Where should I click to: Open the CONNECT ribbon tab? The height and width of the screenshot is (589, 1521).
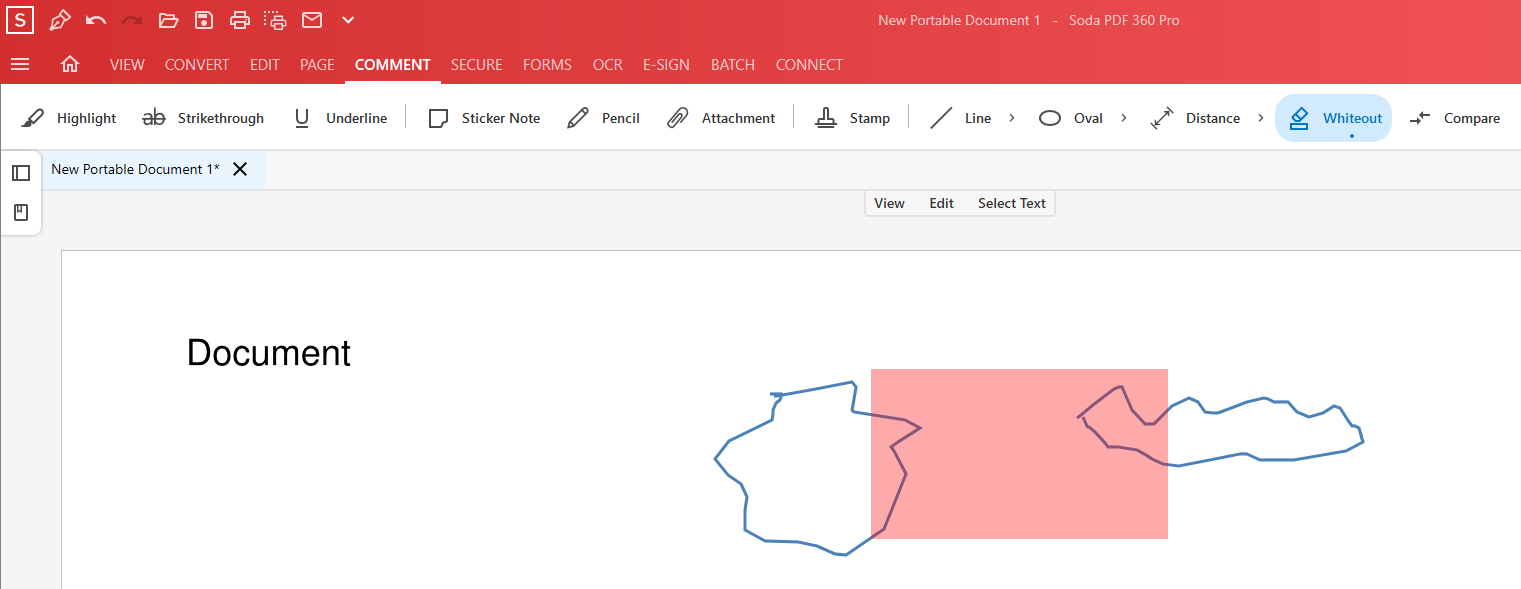(809, 64)
